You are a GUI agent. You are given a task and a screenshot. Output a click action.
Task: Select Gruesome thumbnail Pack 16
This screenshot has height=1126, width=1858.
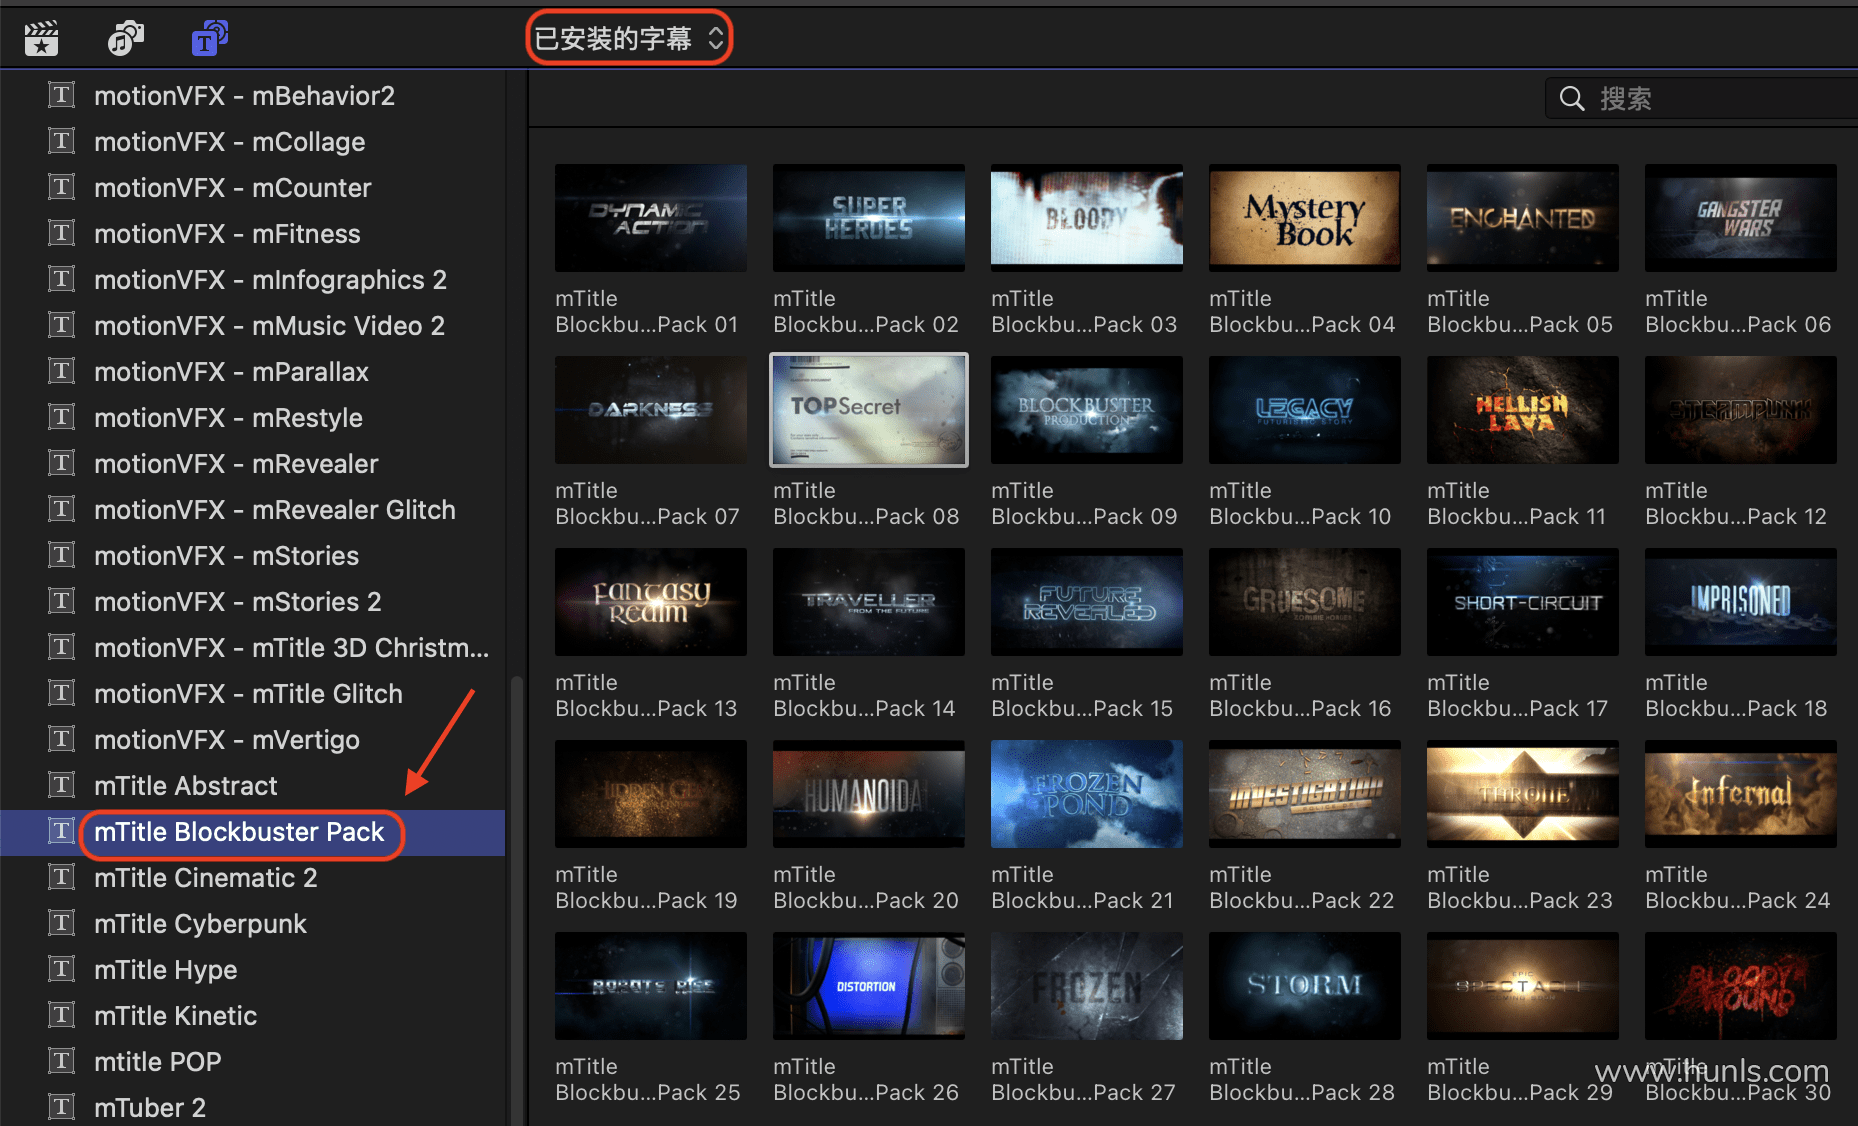pos(1305,602)
